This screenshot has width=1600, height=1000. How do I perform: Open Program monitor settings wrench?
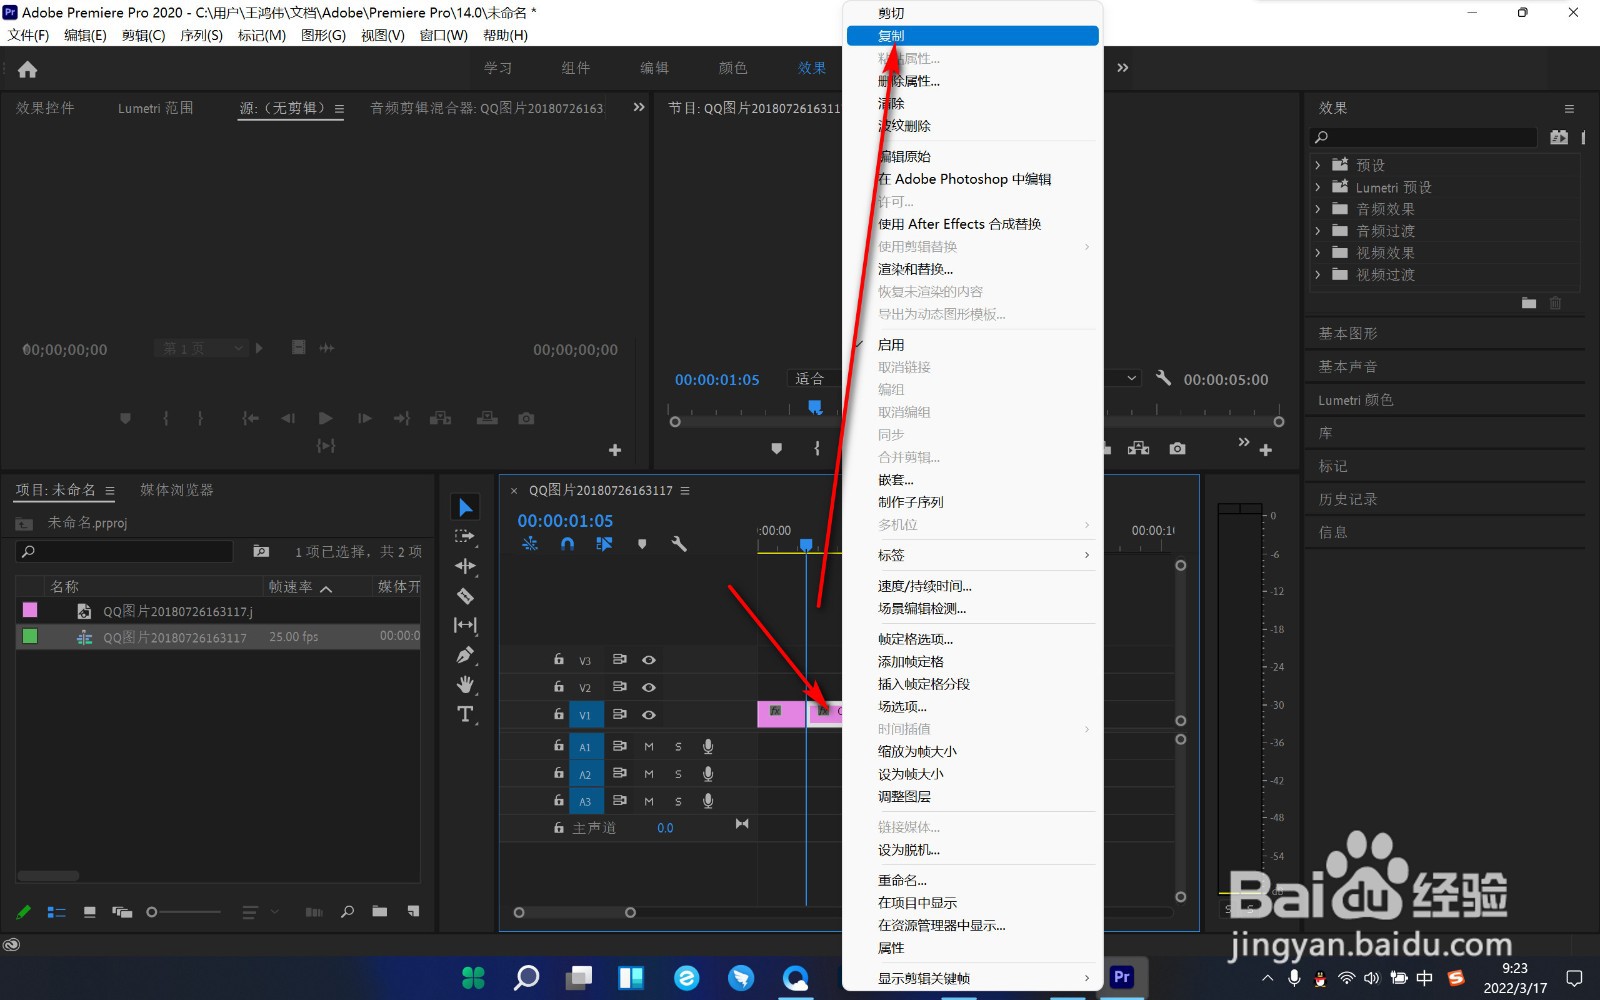1163,378
